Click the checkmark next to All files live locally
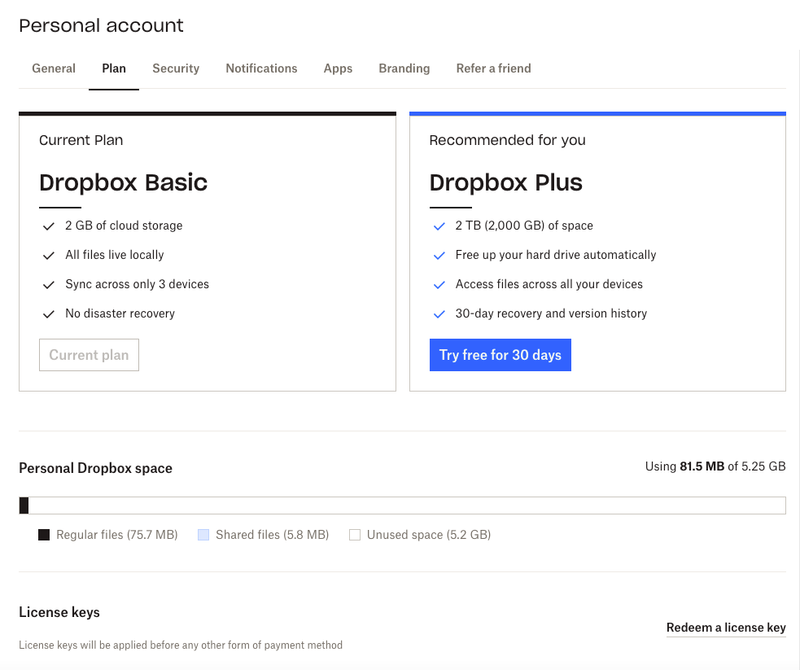 (x=48, y=255)
